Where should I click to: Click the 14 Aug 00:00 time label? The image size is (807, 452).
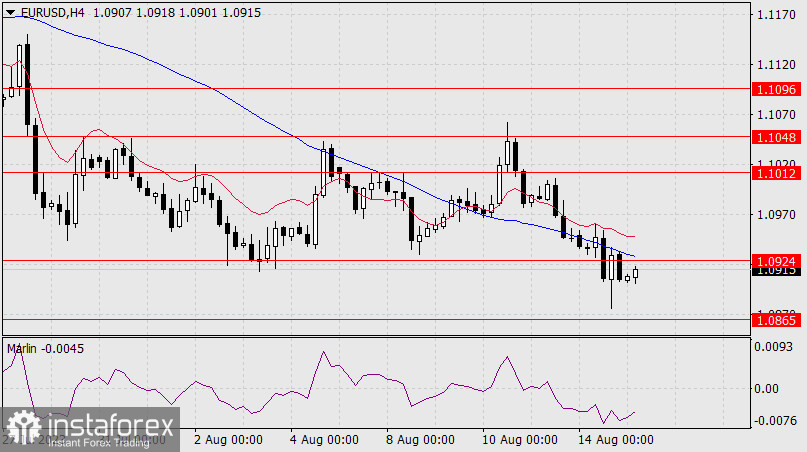pyautogui.click(x=616, y=440)
